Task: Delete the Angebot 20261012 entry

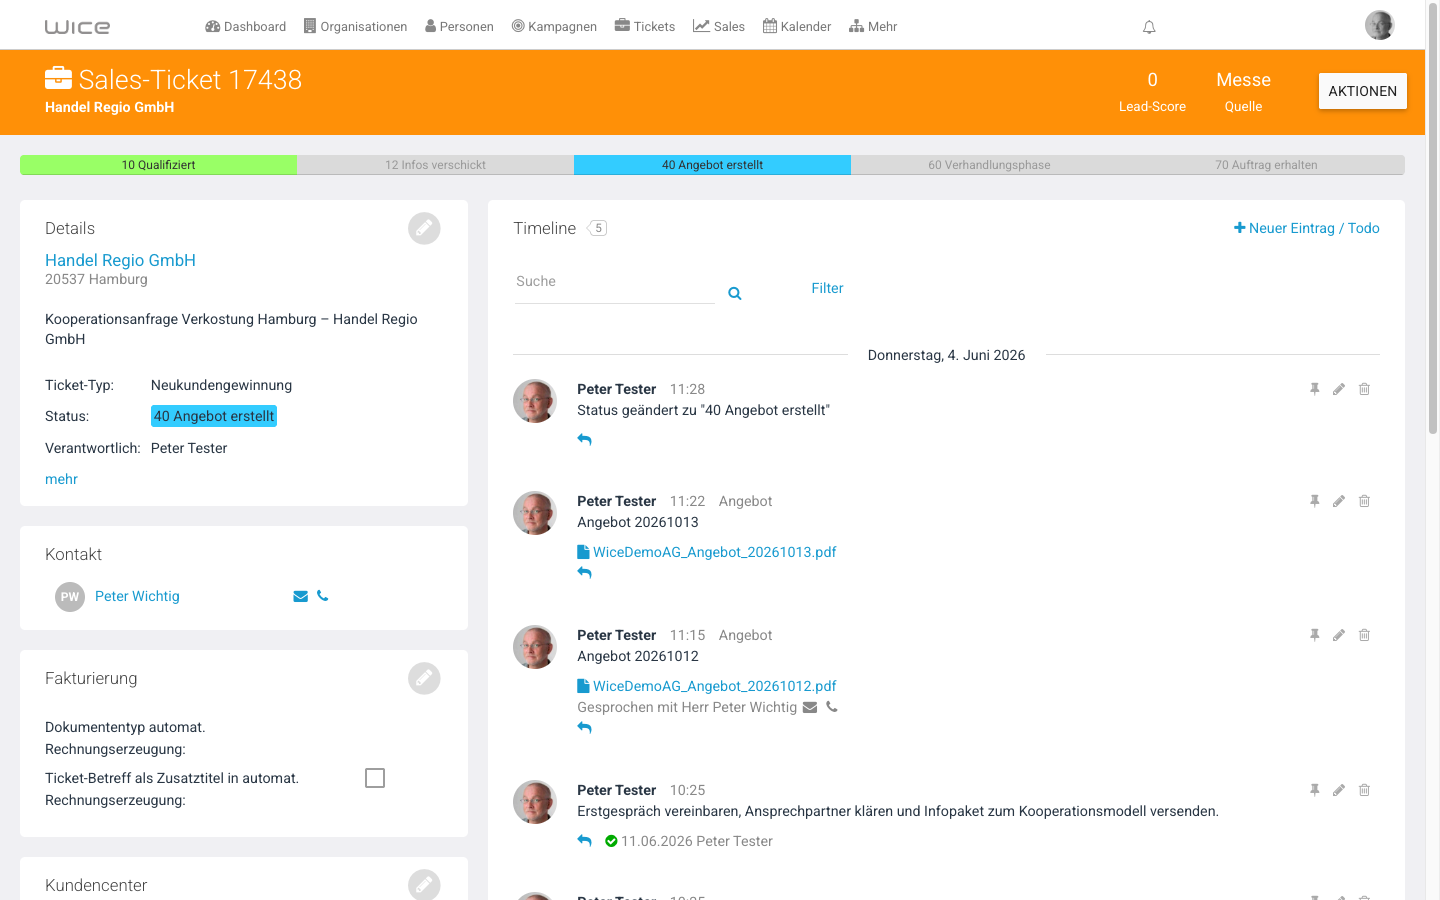Action: tap(1364, 635)
